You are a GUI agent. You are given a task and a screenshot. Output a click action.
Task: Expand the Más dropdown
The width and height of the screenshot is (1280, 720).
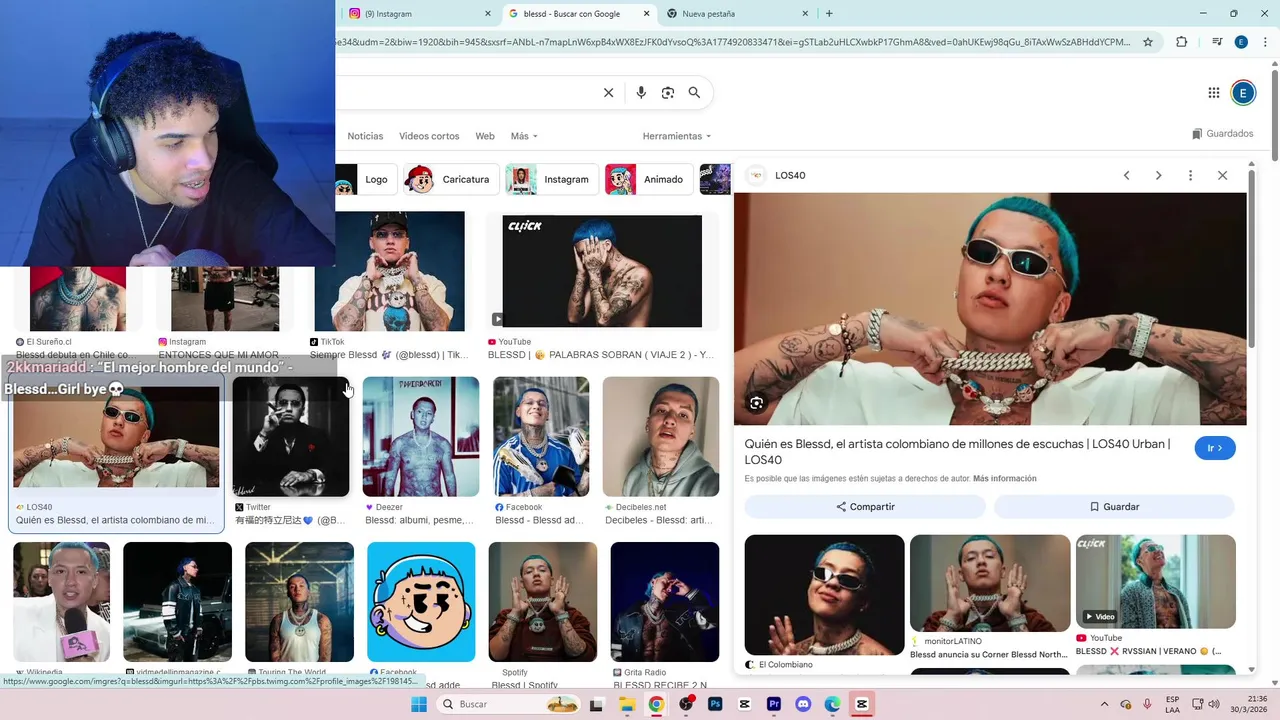[x=524, y=136]
